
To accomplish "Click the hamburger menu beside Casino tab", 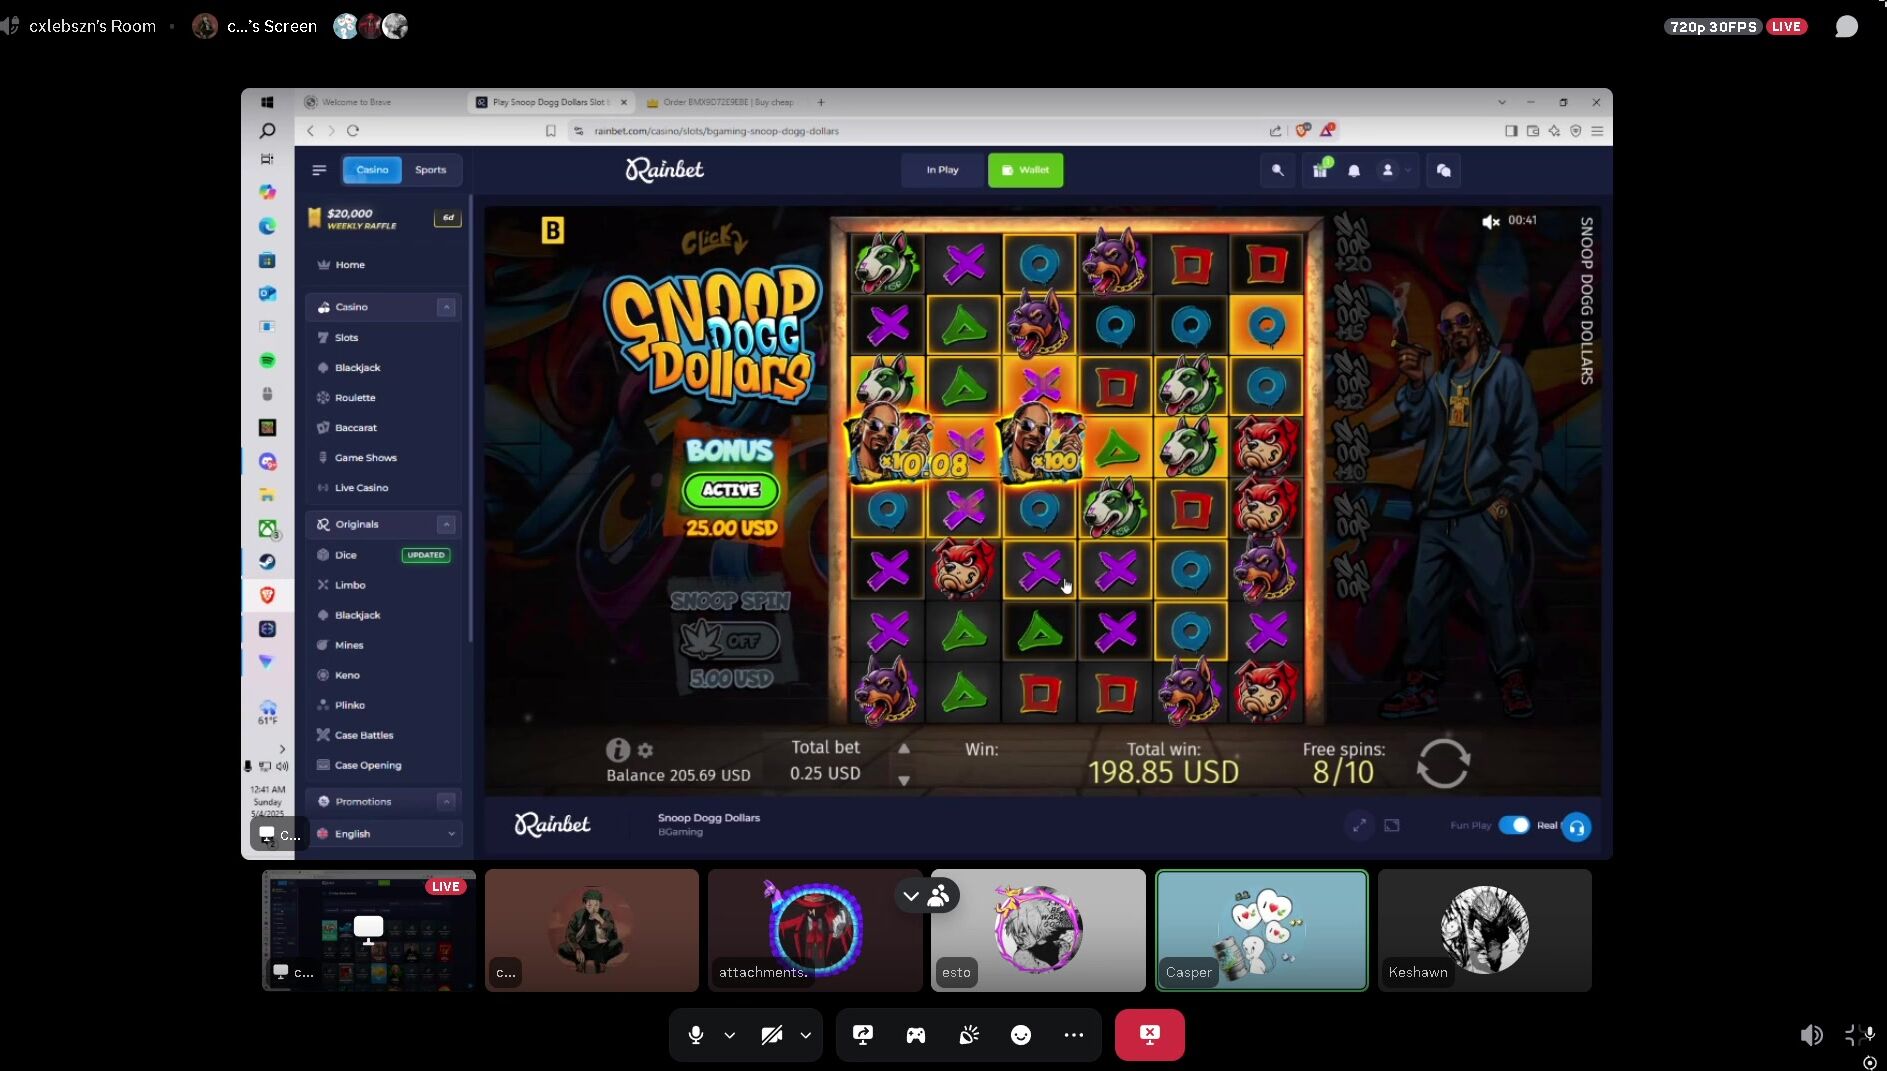I will pos(319,170).
